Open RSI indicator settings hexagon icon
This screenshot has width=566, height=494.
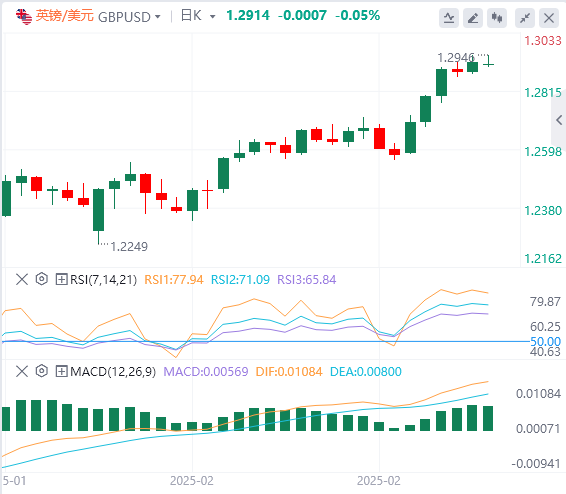tap(42, 279)
